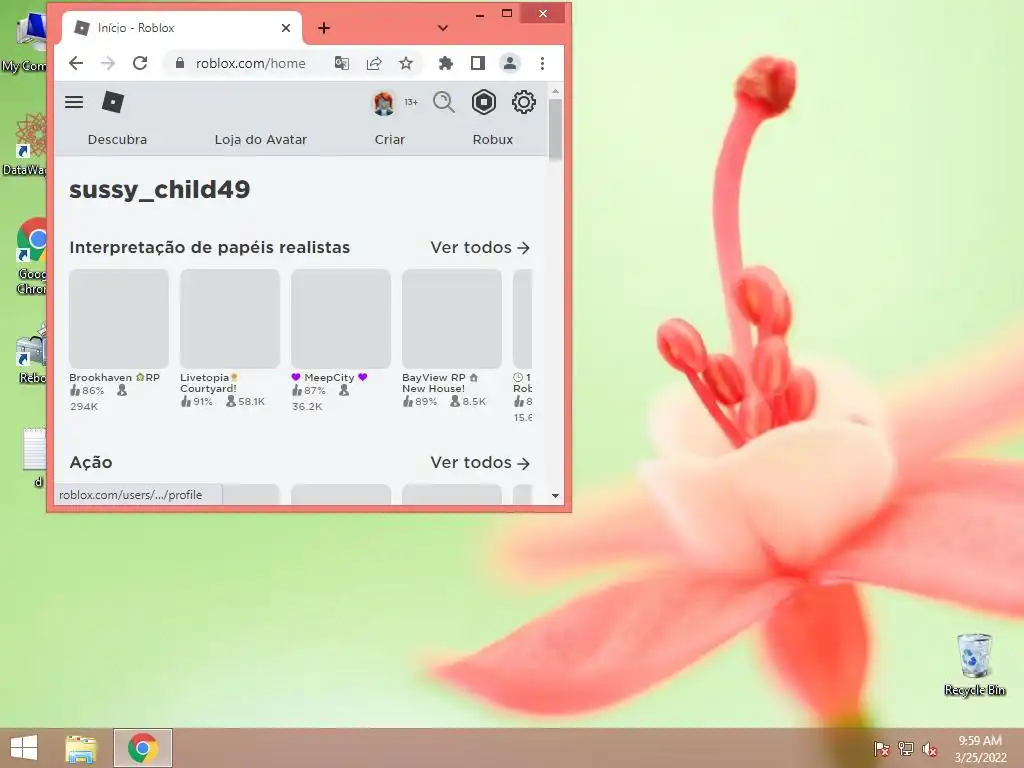1024x768 pixels.
Task: Click the 13+ age label
Action: tap(411, 102)
